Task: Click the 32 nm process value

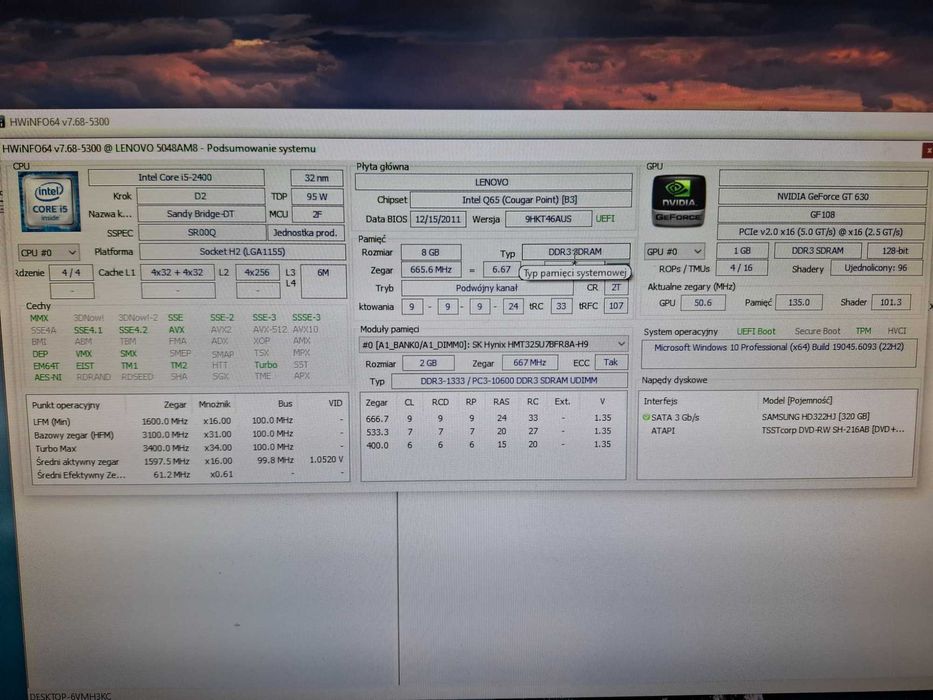Action: [317, 178]
